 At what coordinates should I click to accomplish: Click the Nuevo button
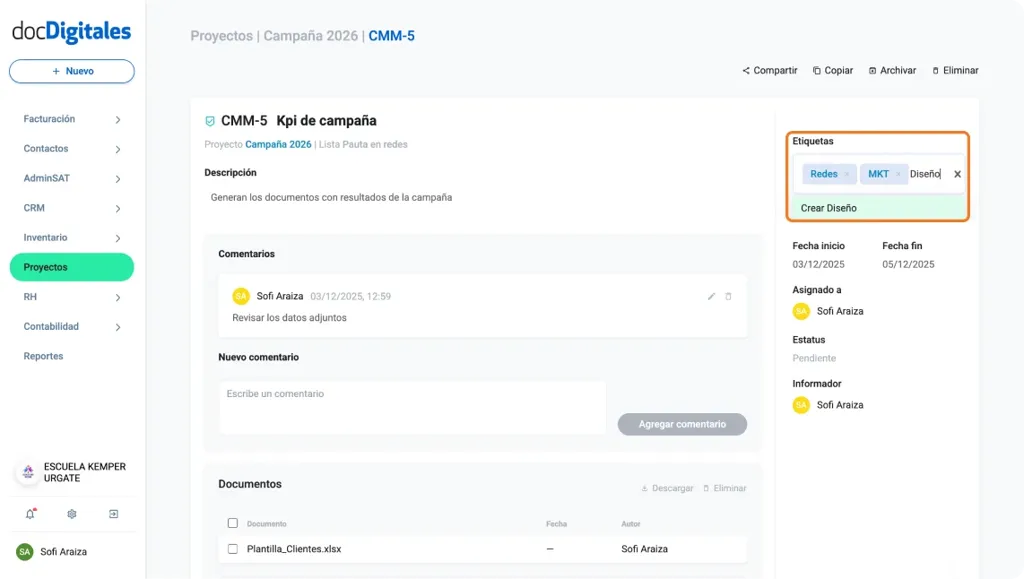71,71
